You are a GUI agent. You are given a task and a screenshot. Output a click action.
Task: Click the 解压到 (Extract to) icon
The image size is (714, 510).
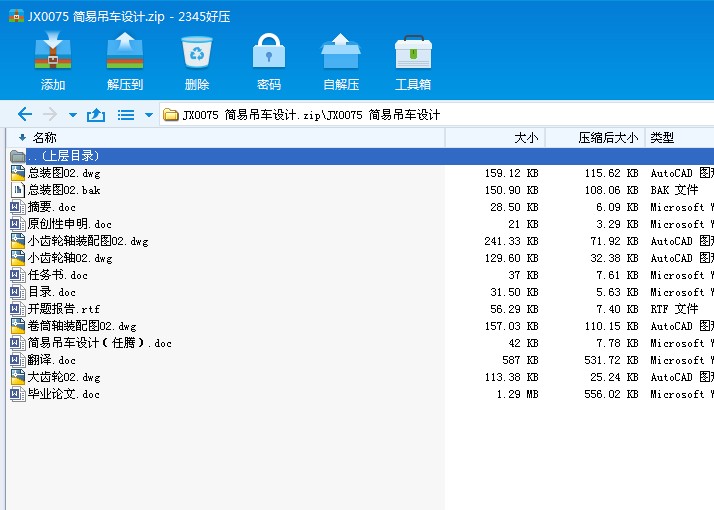tap(125, 51)
